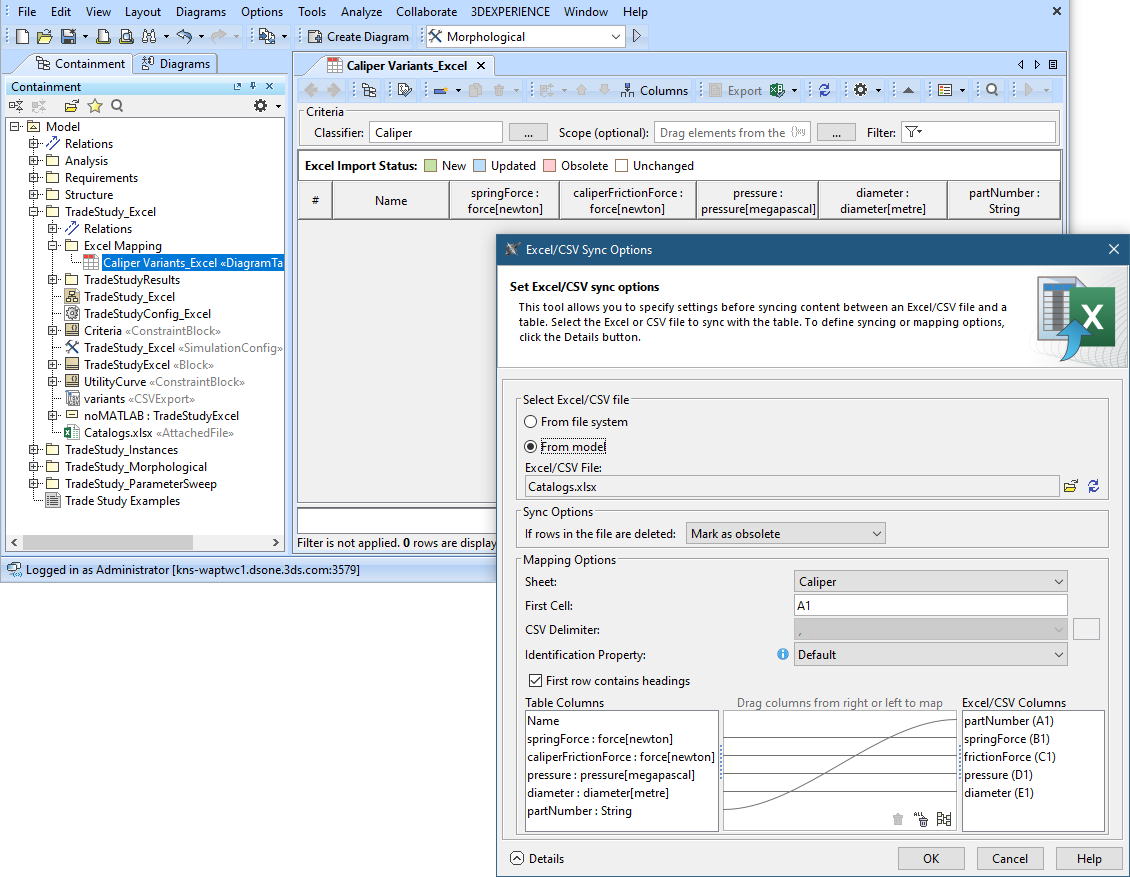Uncheck First row contains headings
The image size is (1130, 877).
pos(535,681)
